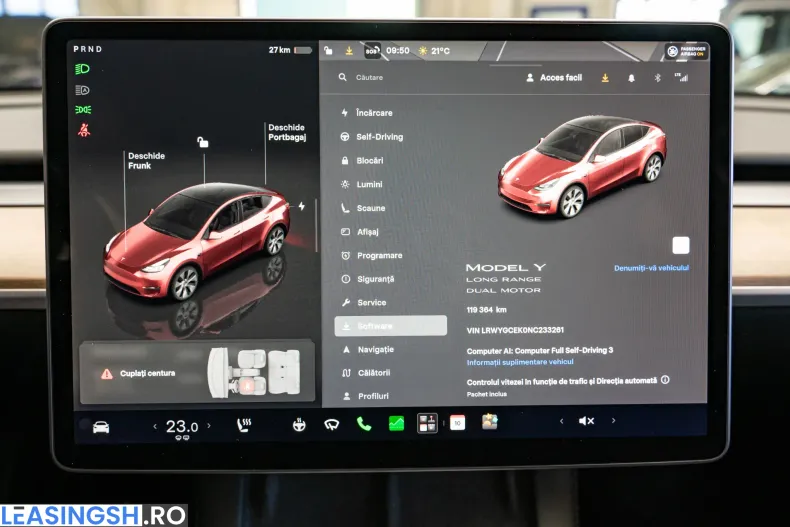This screenshot has height=527, width=790.
Task: Open the 21°C weather indicator
Action: (x=434, y=51)
